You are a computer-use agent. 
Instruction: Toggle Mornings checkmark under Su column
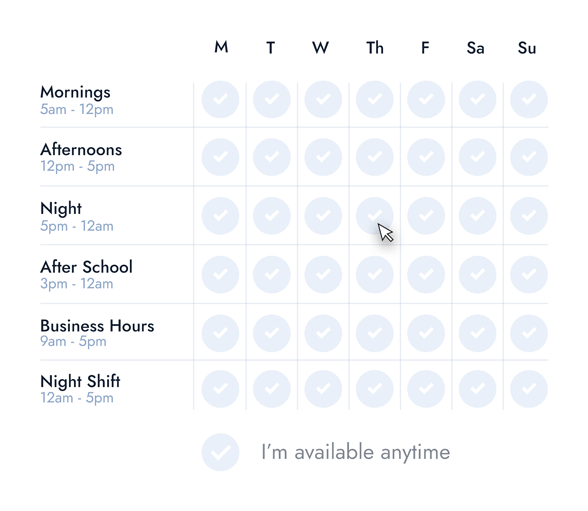(529, 99)
